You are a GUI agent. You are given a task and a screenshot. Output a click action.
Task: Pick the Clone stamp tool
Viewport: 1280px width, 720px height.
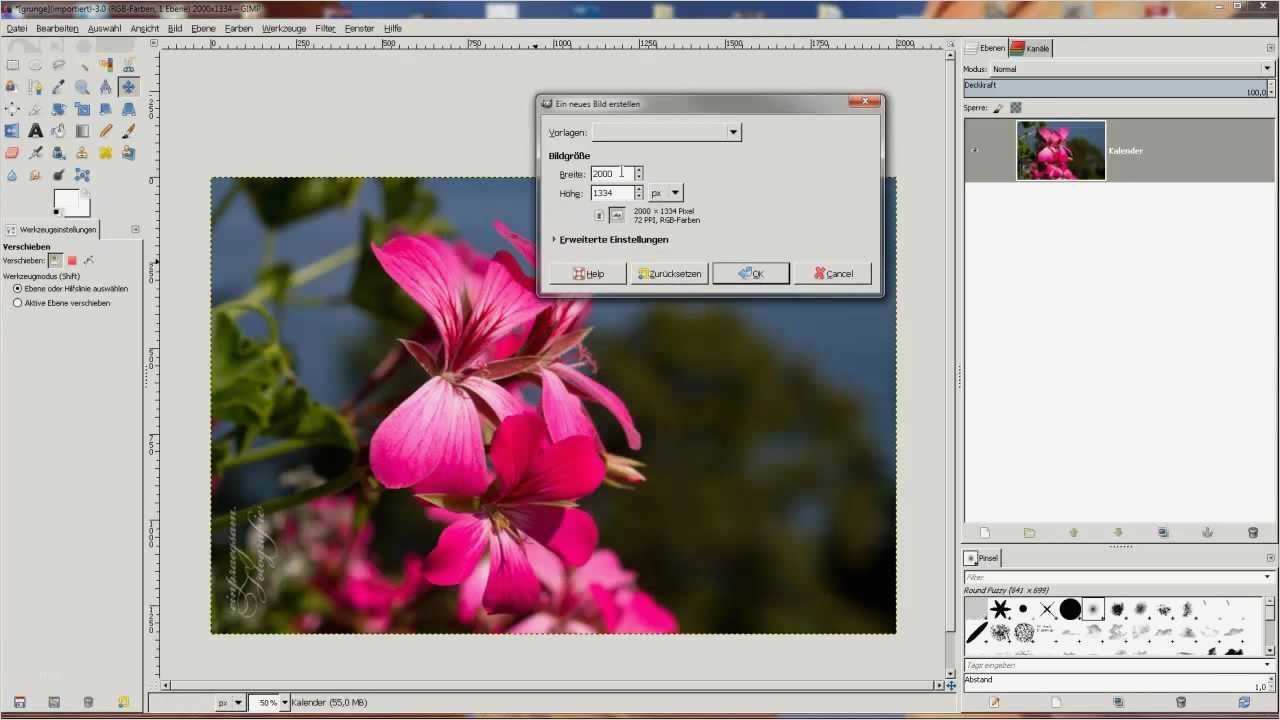(x=81, y=153)
